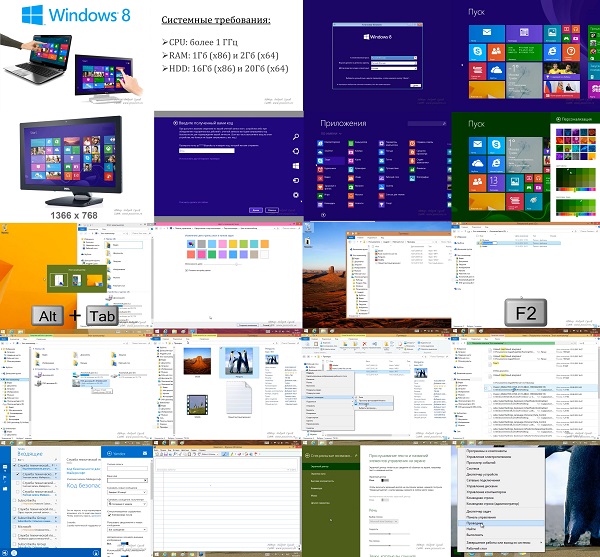Open the Photos tile on purple Start screen
Screen dimensions: 600x557
coord(552,34)
